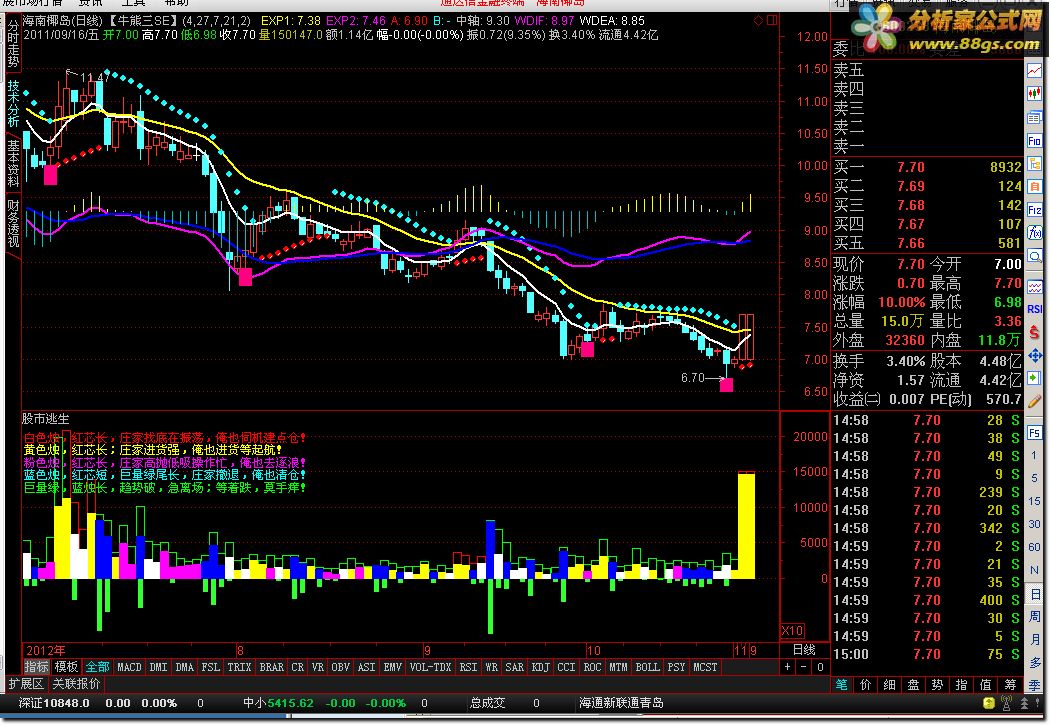Open the quote list window icon
Screen dimensions: 1051x725
coord(1034,117)
